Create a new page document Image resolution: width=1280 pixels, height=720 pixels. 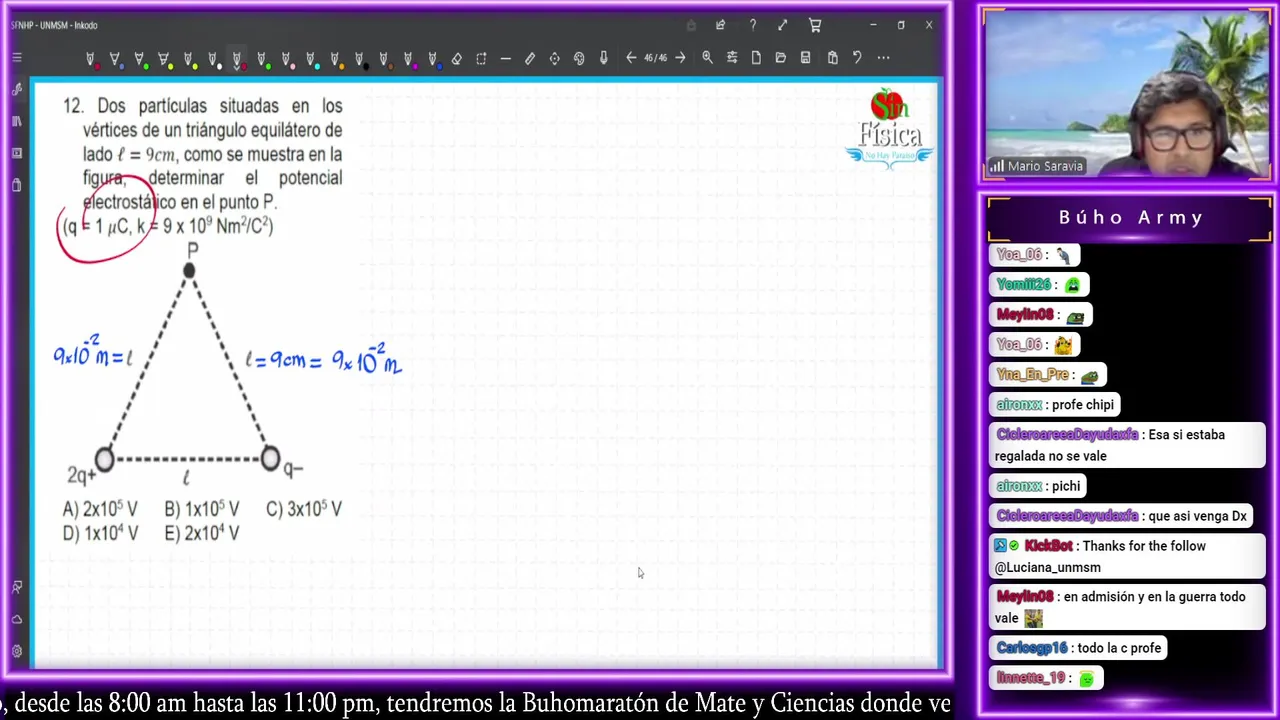coord(756,58)
